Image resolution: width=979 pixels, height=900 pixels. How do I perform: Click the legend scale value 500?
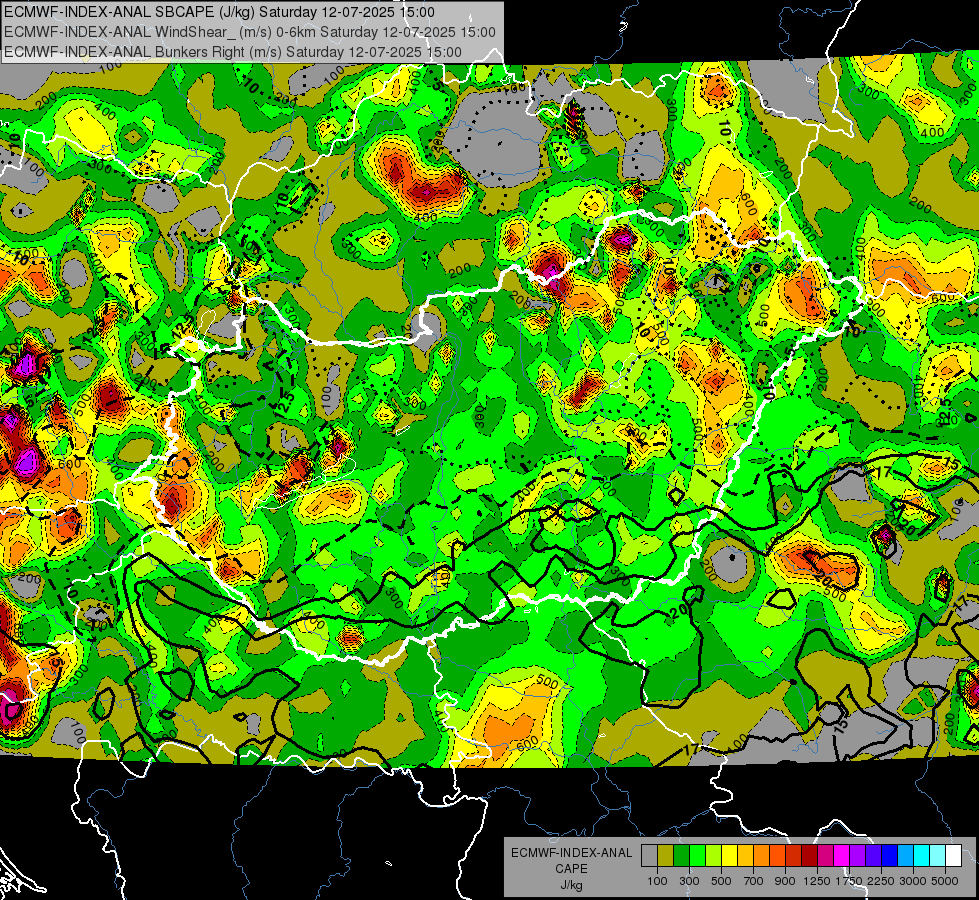(721, 881)
